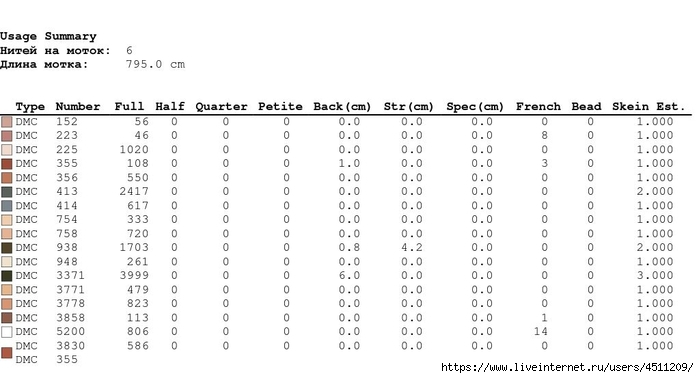
Task: Click the Skein Est. column header
Action: 648,107
